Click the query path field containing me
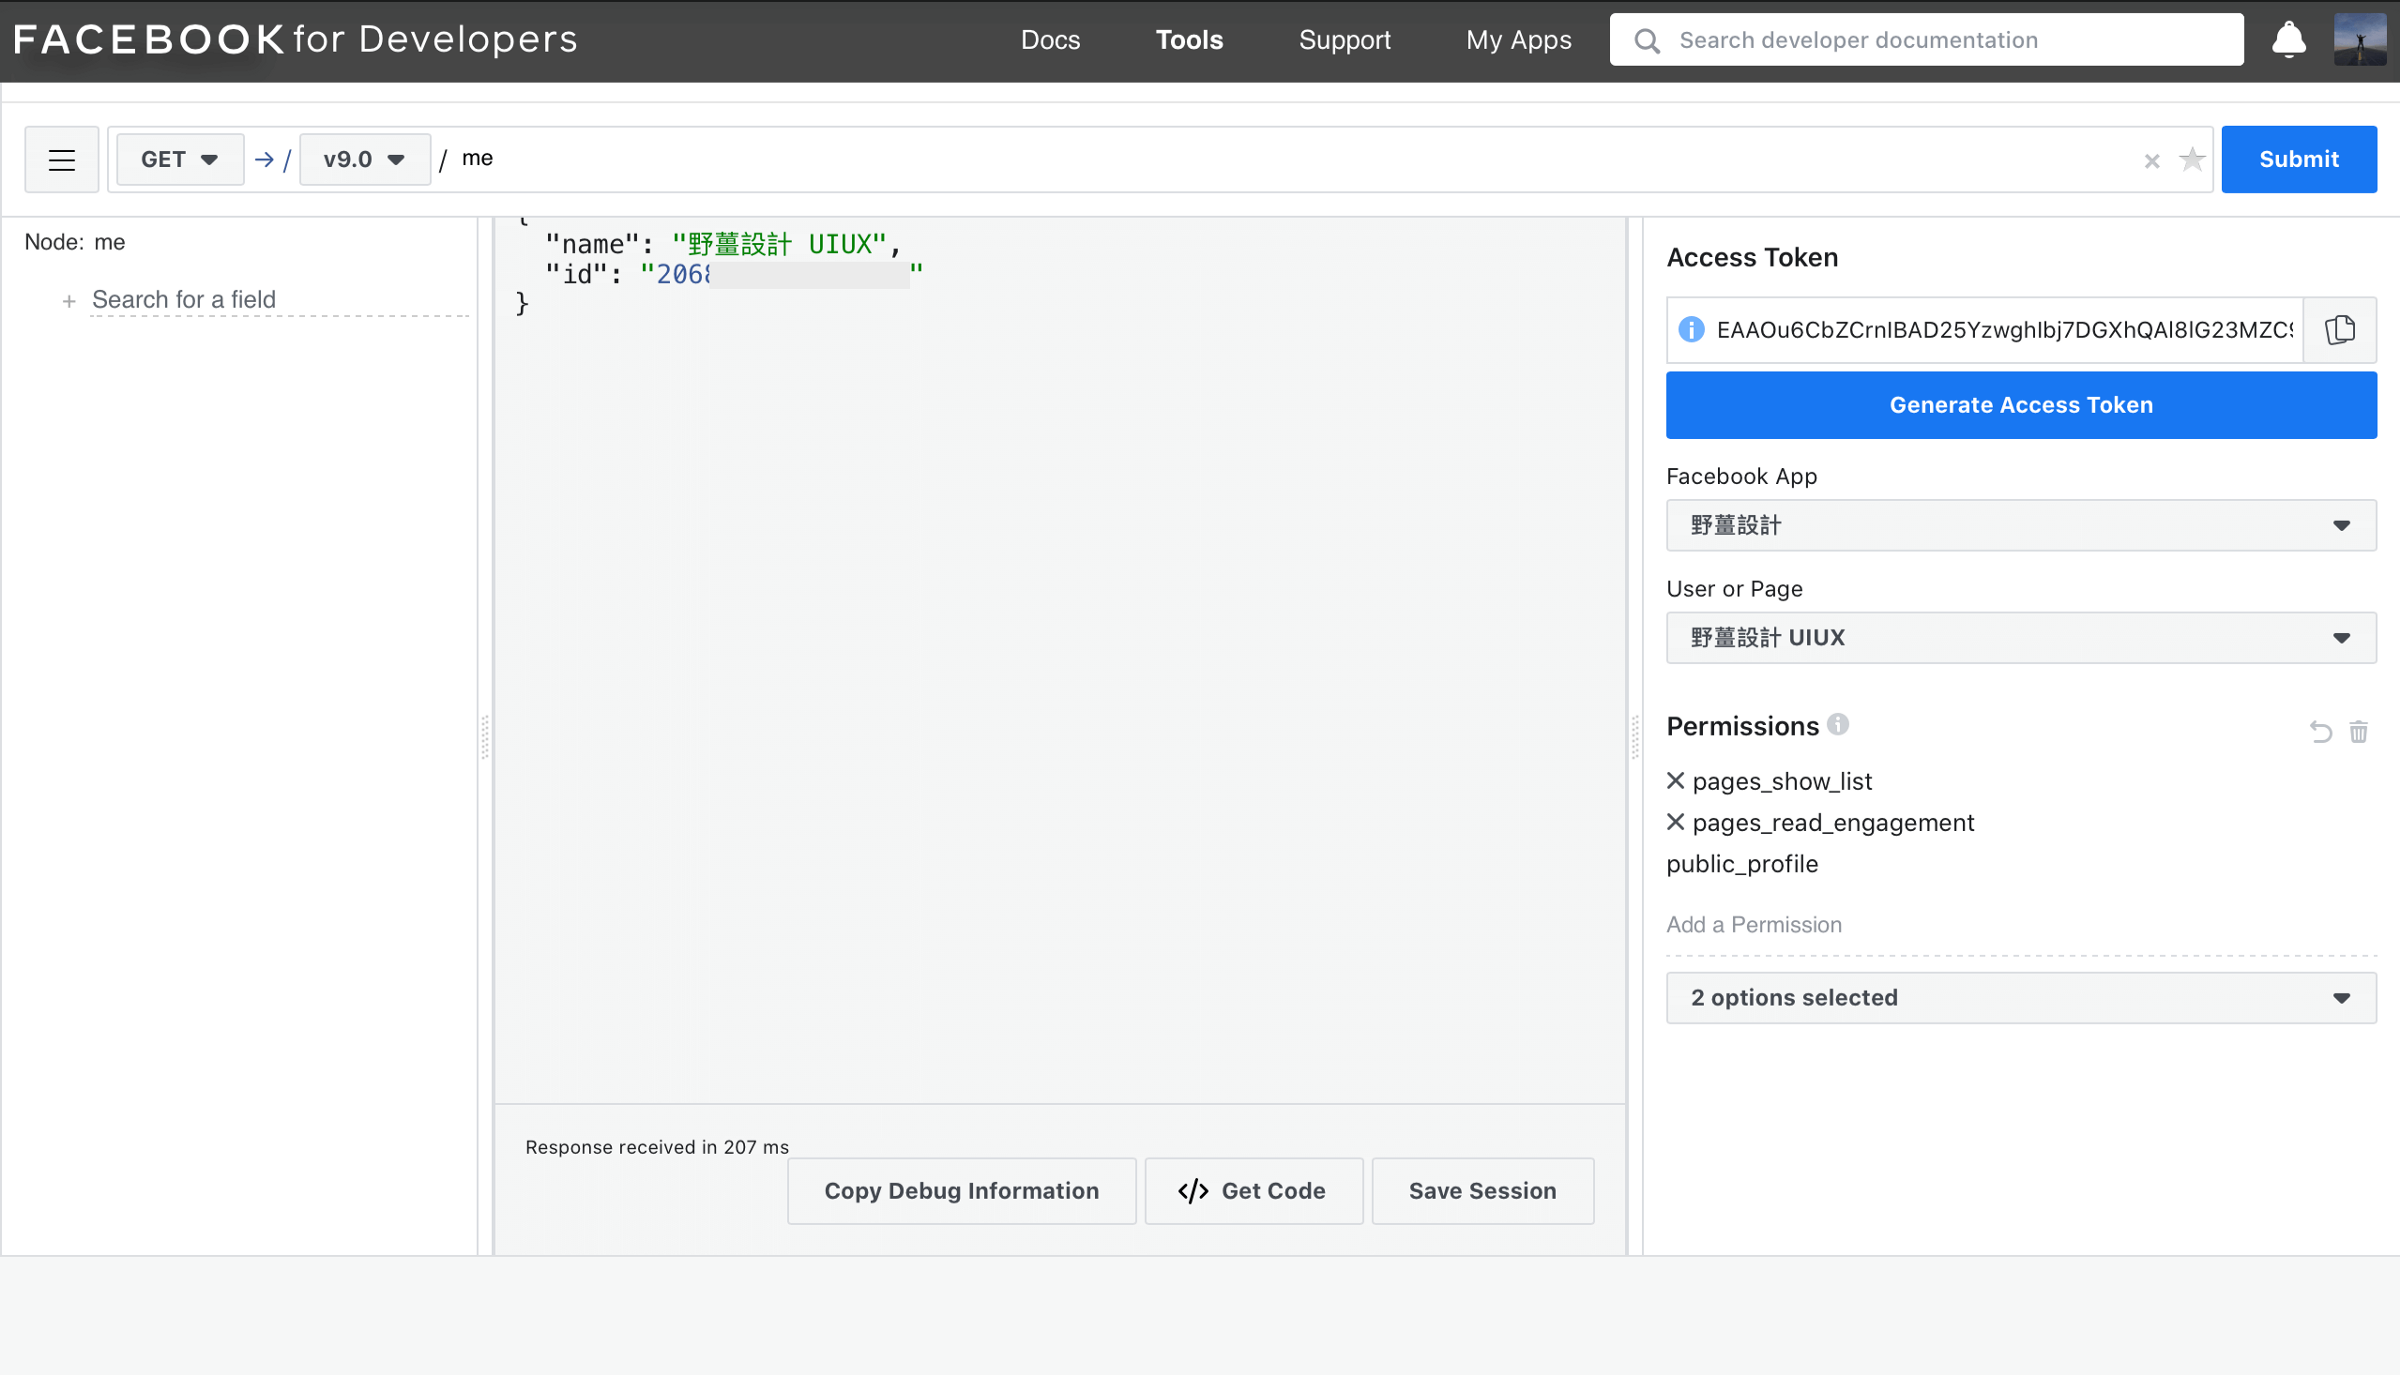The image size is (2400, 1375). (x=1295, y=159)
